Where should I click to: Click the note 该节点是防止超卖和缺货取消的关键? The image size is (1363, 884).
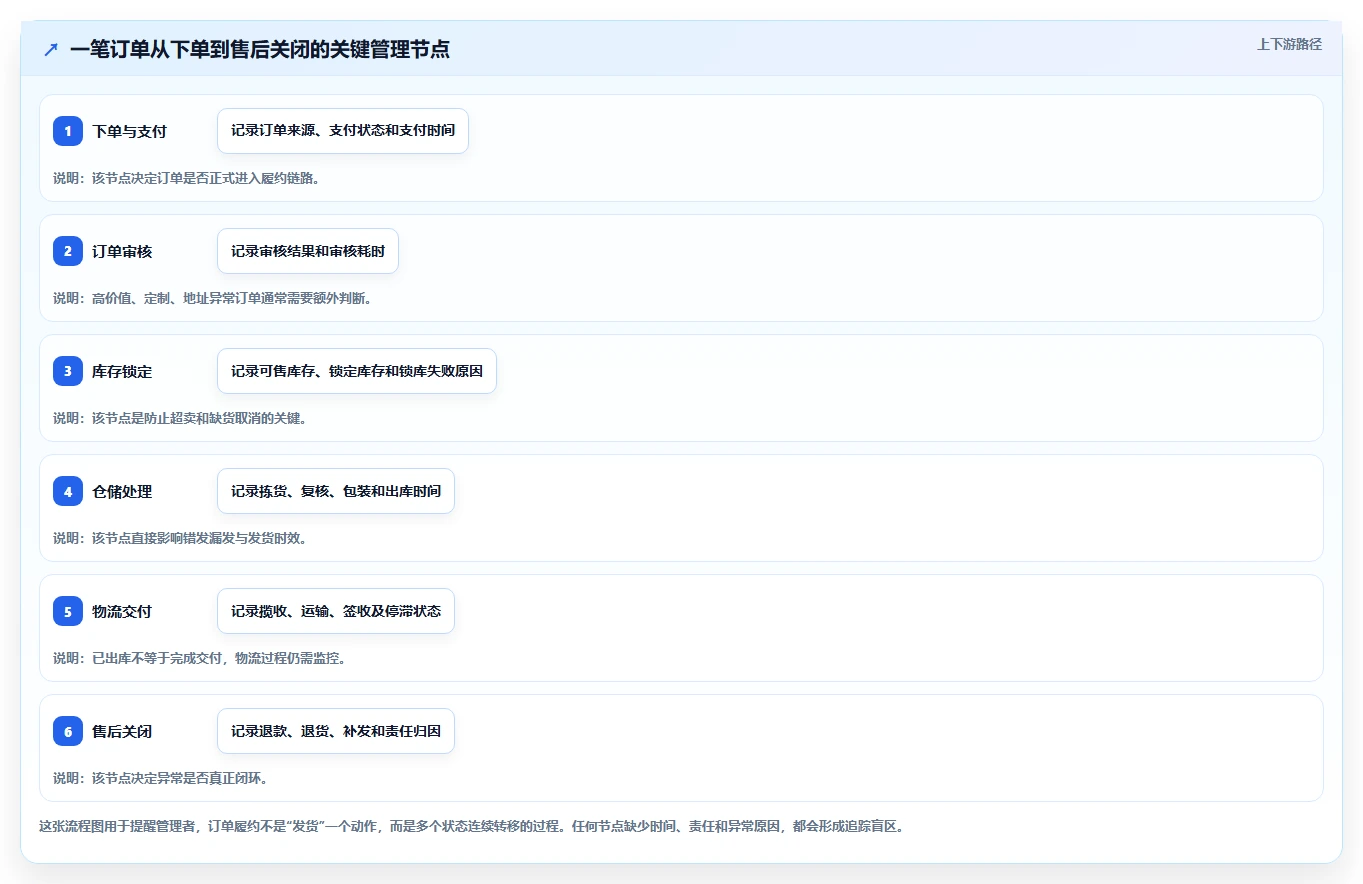[x=180, y=418]
